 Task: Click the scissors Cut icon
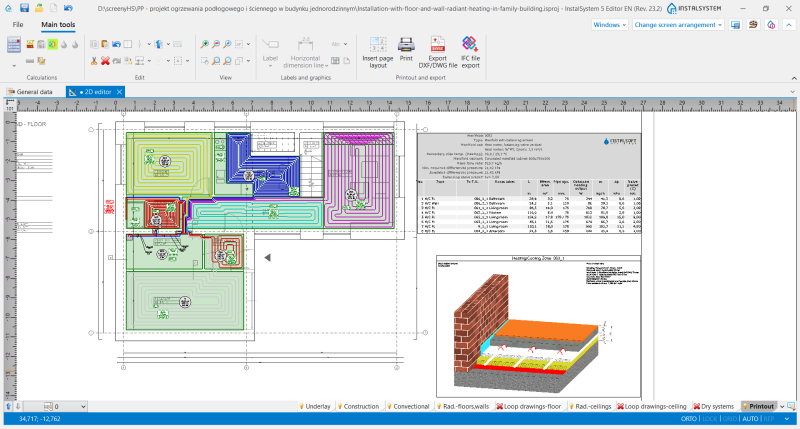tap(94, 61)
